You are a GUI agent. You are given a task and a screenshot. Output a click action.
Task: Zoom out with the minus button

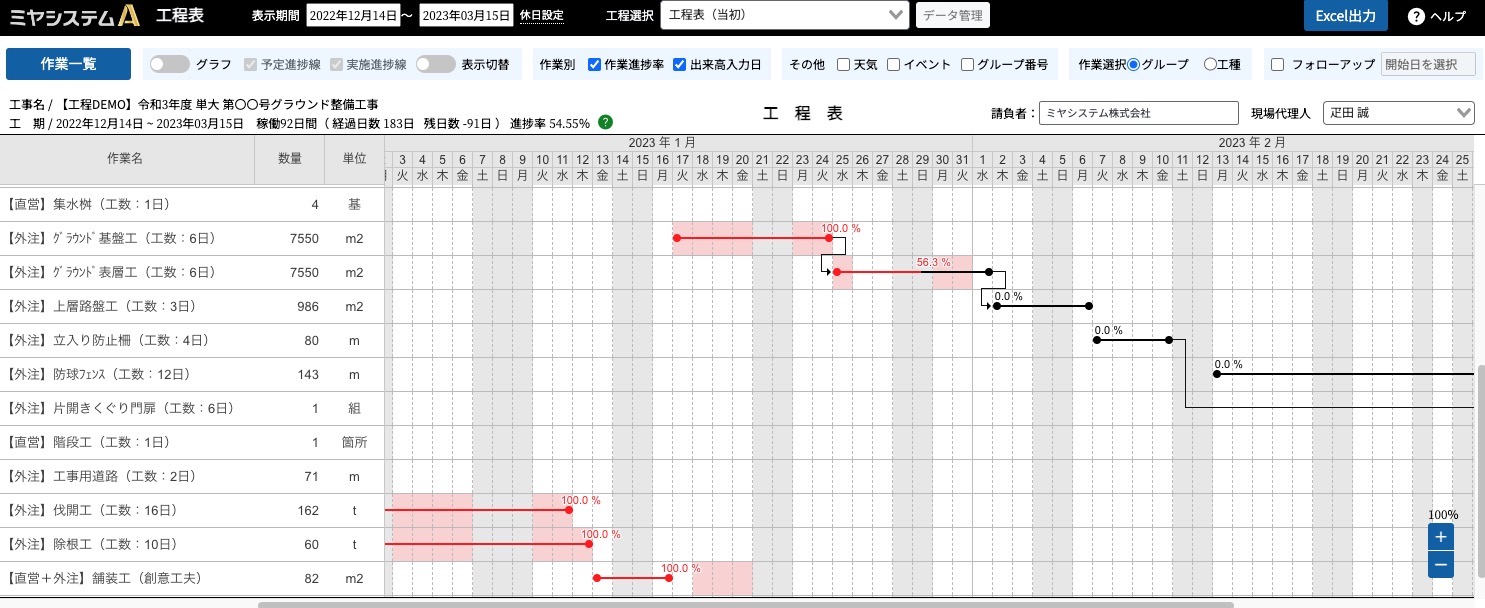1441,565
